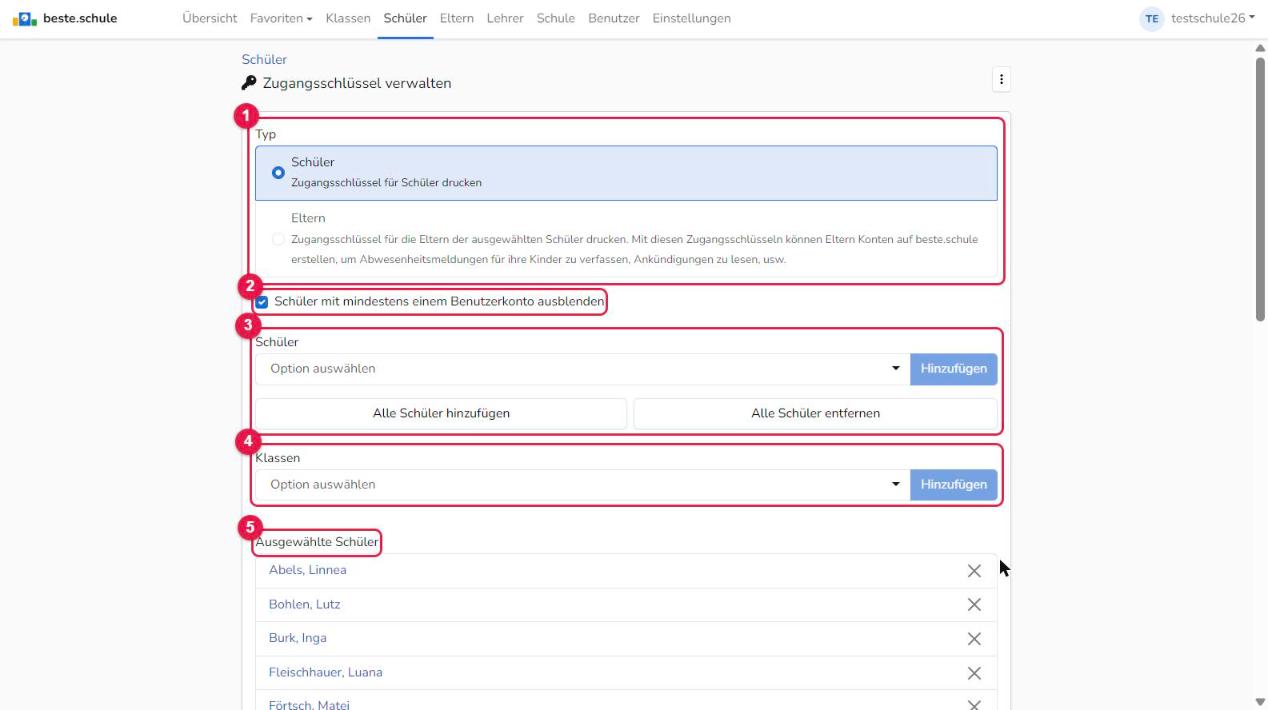Remove Burk, Inga from the list

[974, 639]
